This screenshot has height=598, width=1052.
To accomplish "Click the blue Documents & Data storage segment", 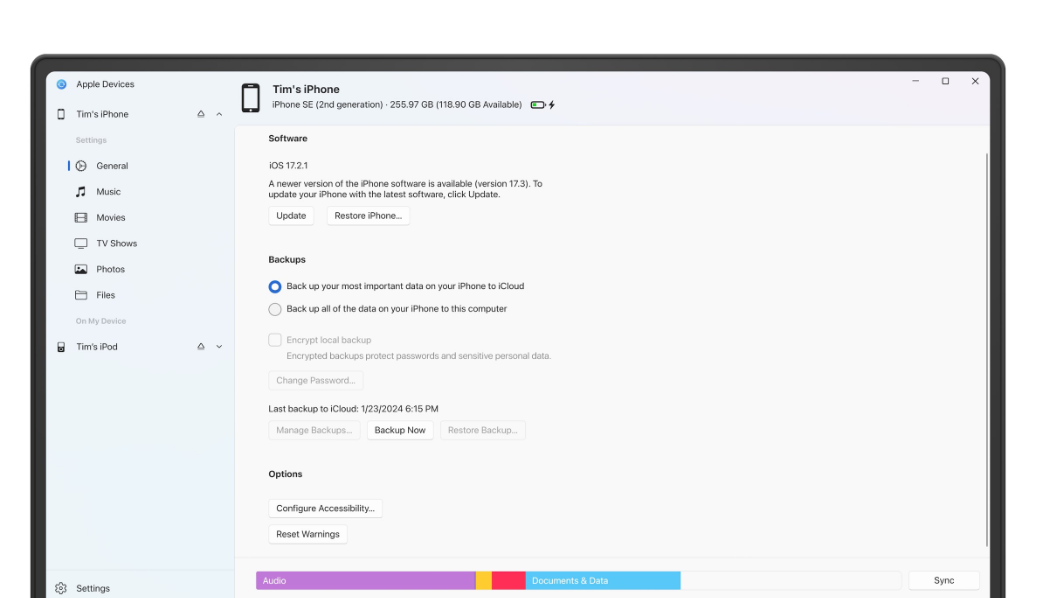I will click(x=602, y=581).
